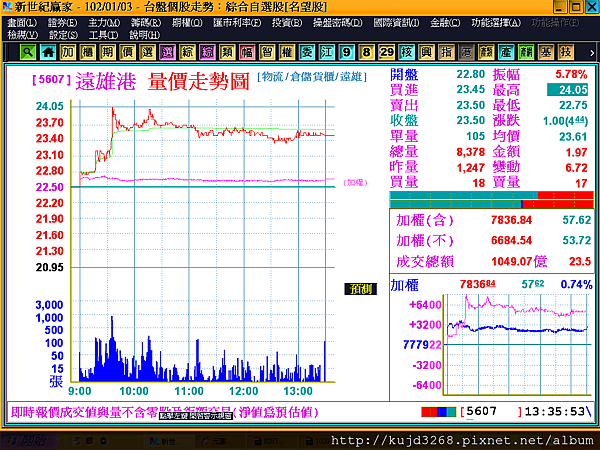Viewport: 600px width, 450px height.
Task: Select the 期 toolbar icon
Action: click(108, 52)
